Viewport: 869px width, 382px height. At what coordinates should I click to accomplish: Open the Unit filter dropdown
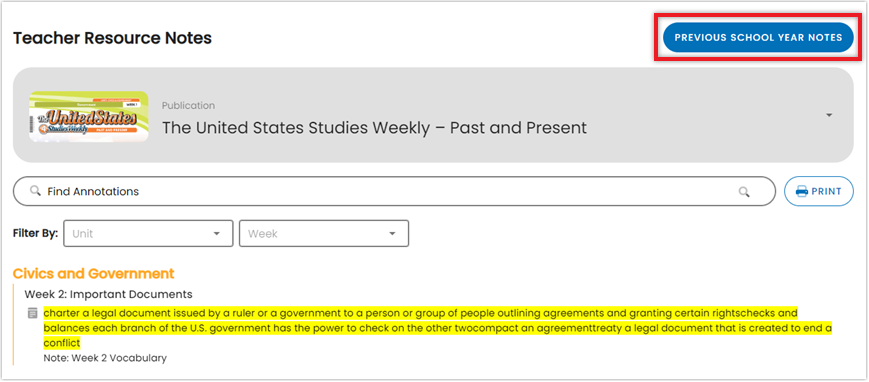(x=148, y=233)
